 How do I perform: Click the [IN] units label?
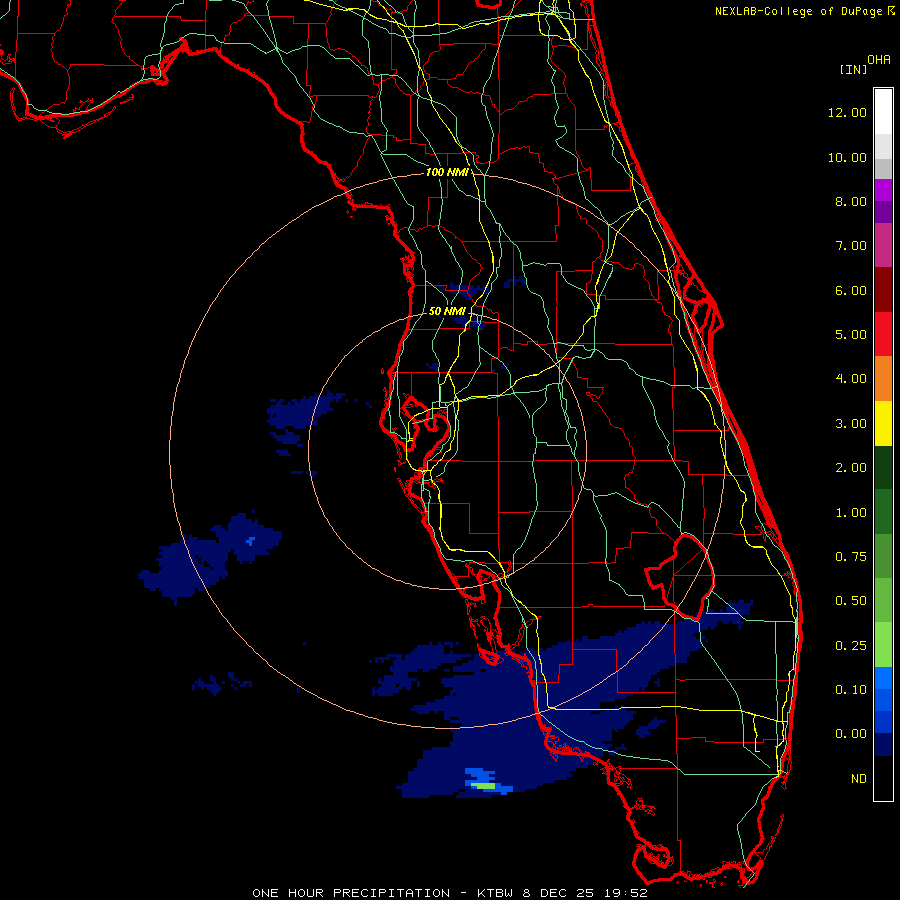pos(853,69)
